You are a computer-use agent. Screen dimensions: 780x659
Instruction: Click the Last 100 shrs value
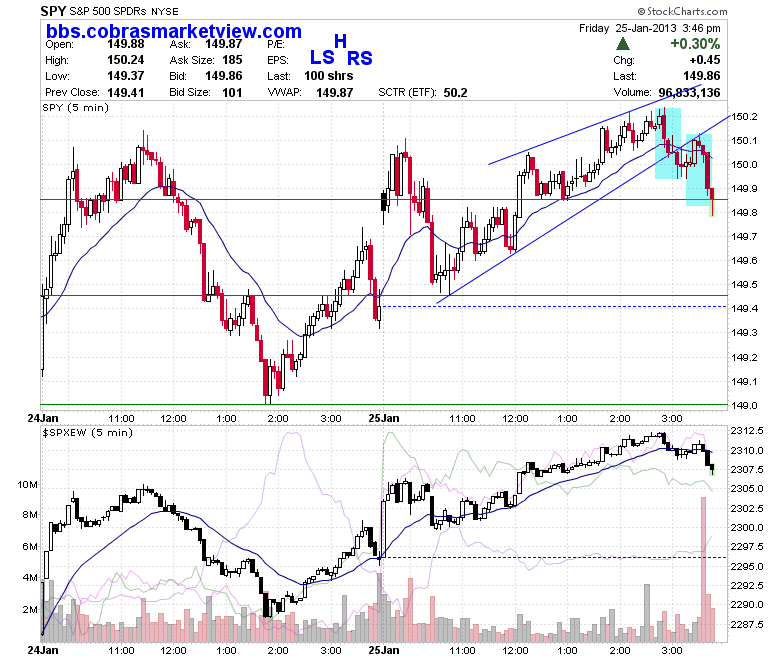click(x=329, y=76)
